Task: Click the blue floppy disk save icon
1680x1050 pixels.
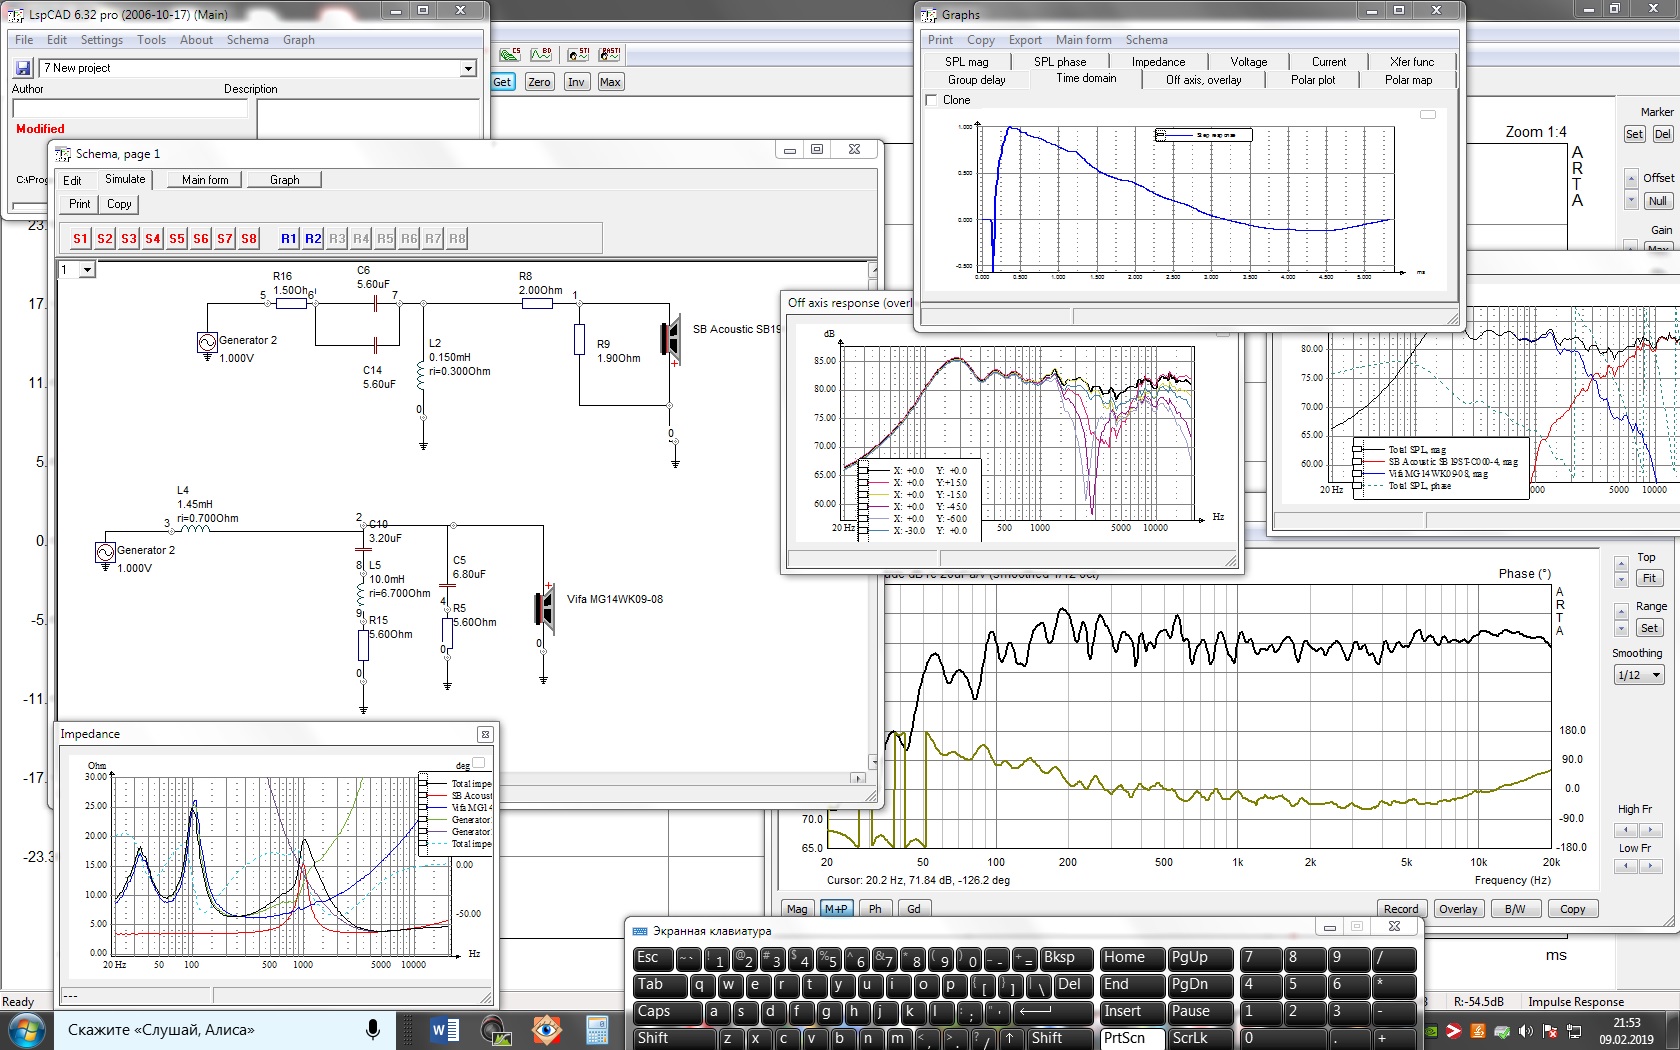Action: pos(23,68)
